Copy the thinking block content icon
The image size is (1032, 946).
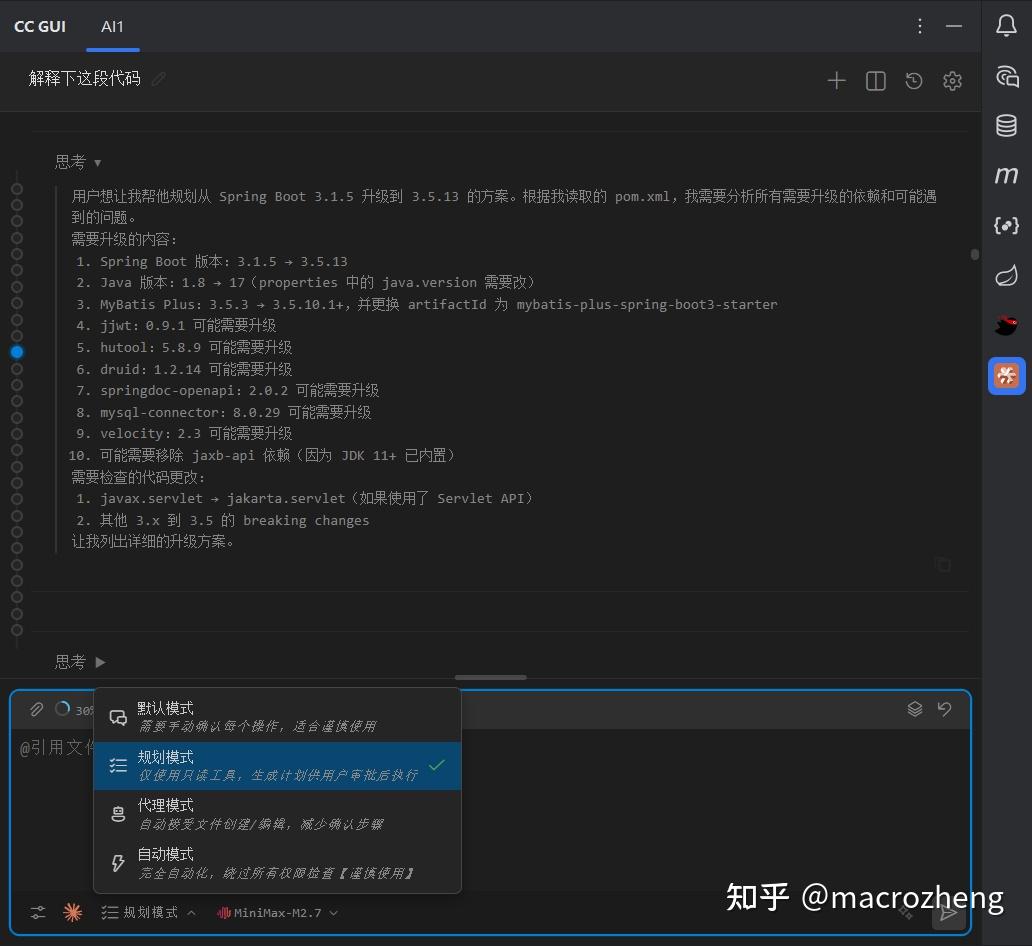pos(942,564)
